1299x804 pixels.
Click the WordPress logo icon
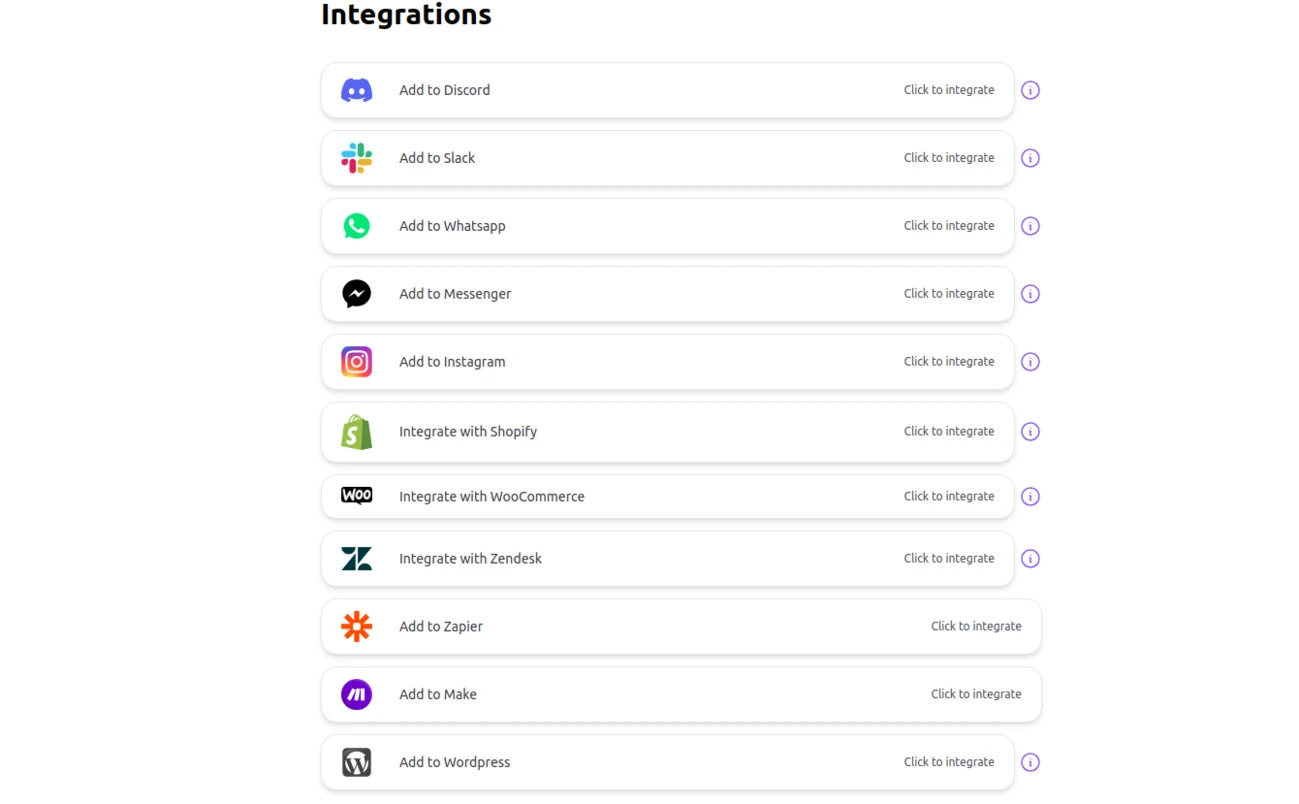tap(356, 761)
